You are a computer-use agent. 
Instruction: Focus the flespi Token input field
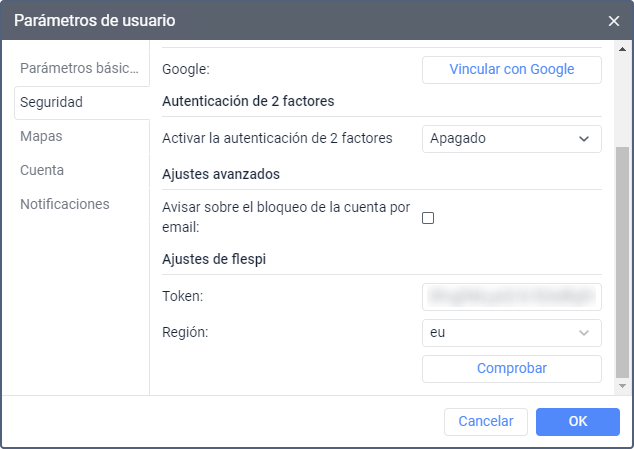511,296
